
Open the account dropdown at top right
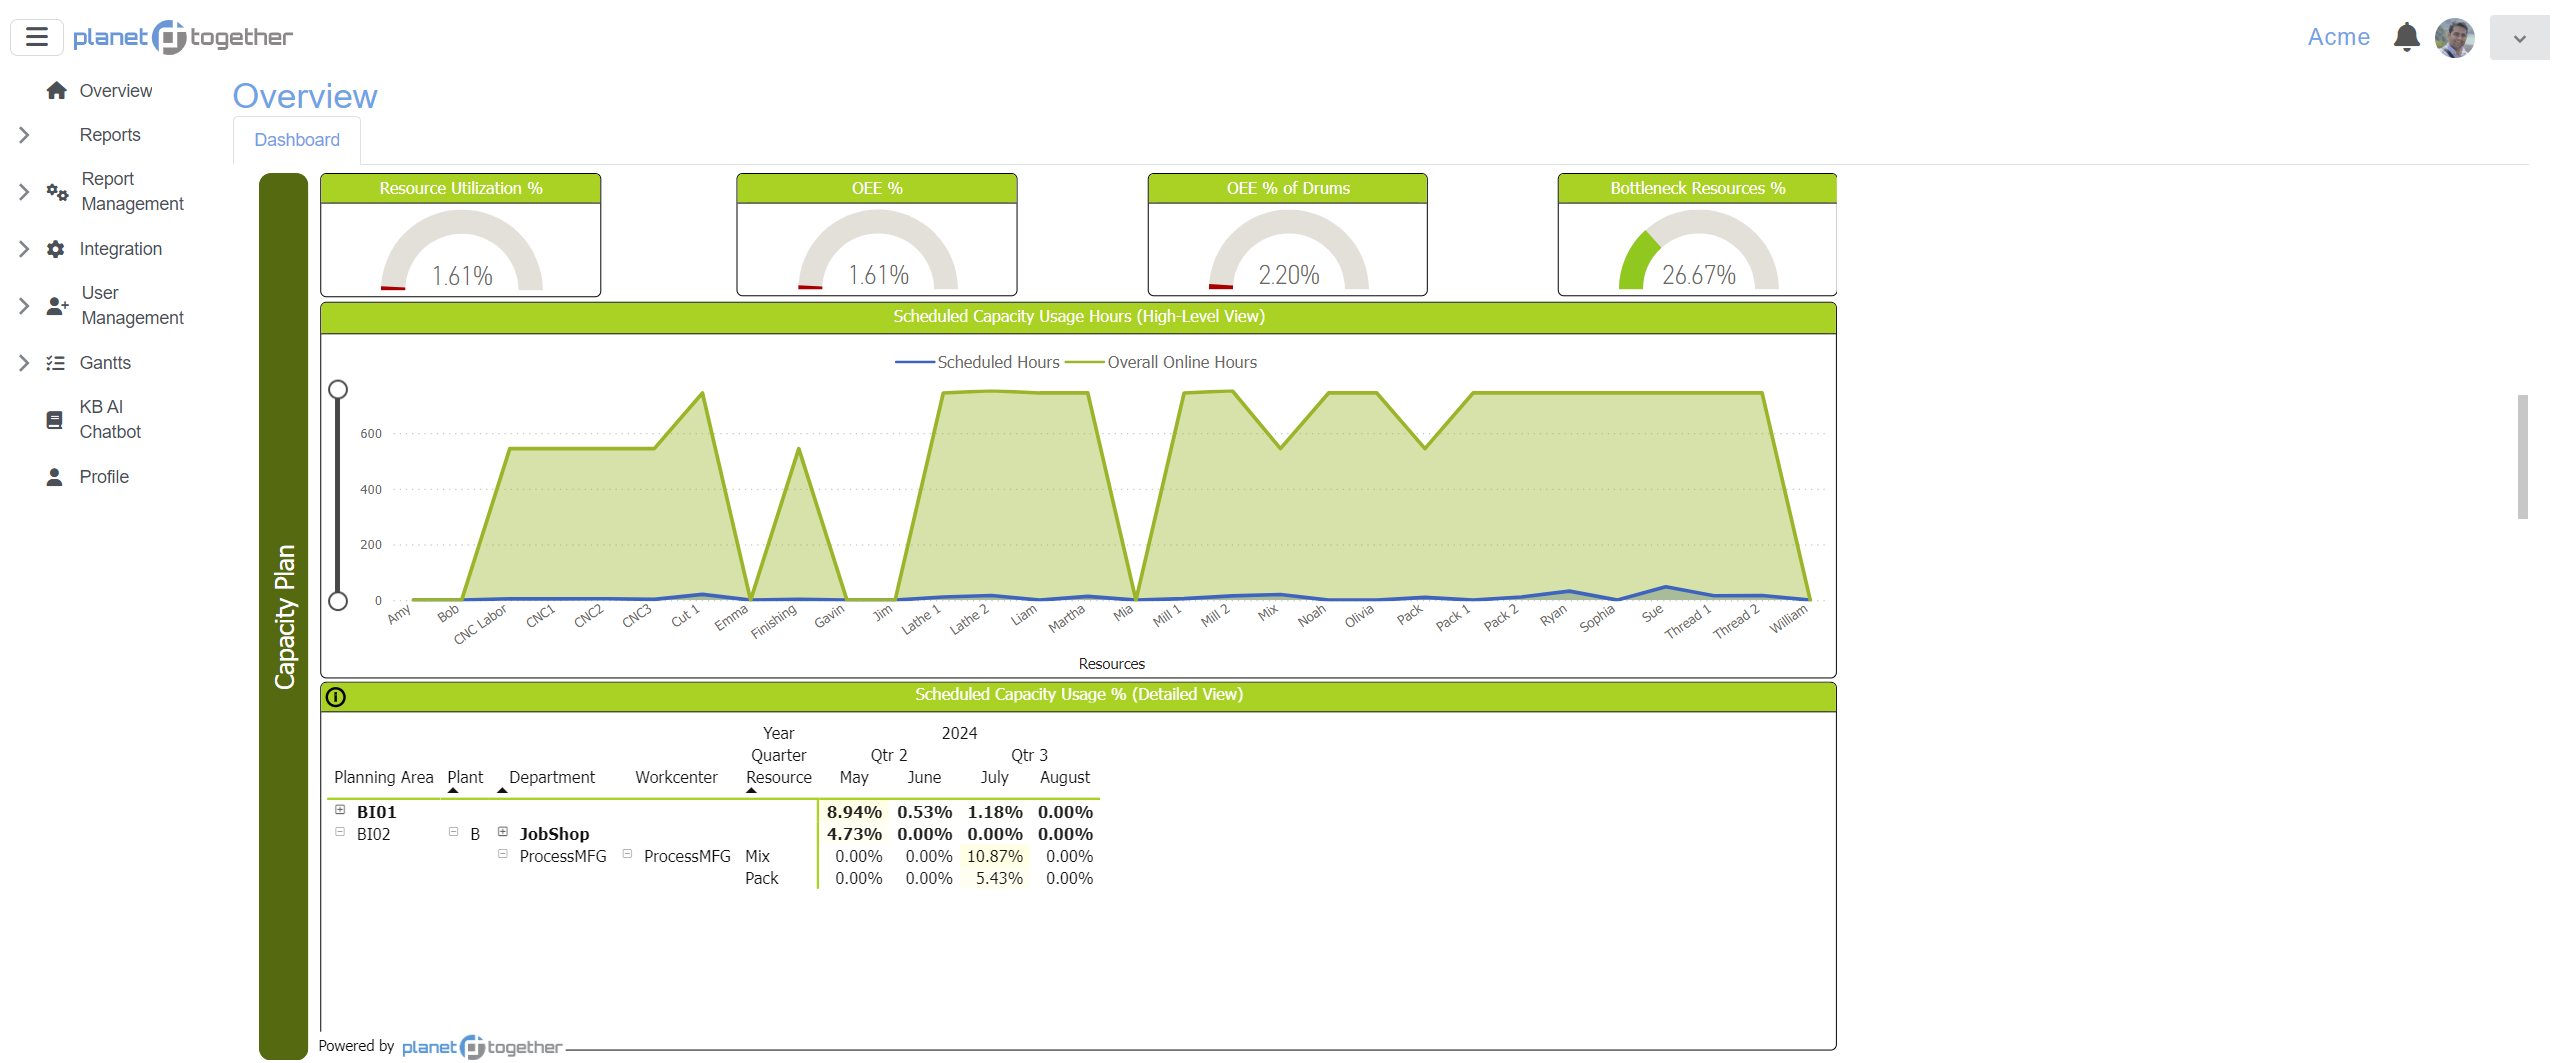[2519, 38]
